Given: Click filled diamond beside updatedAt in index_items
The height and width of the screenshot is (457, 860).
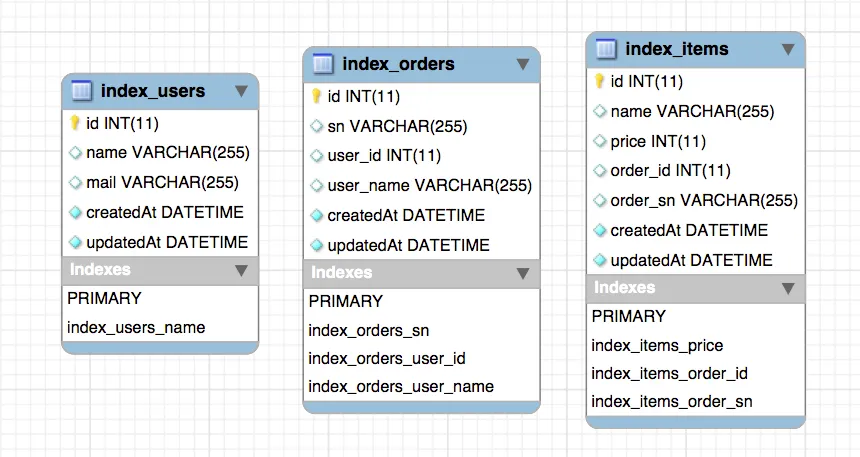Looking at the screenshot, I should coord(599,260).
